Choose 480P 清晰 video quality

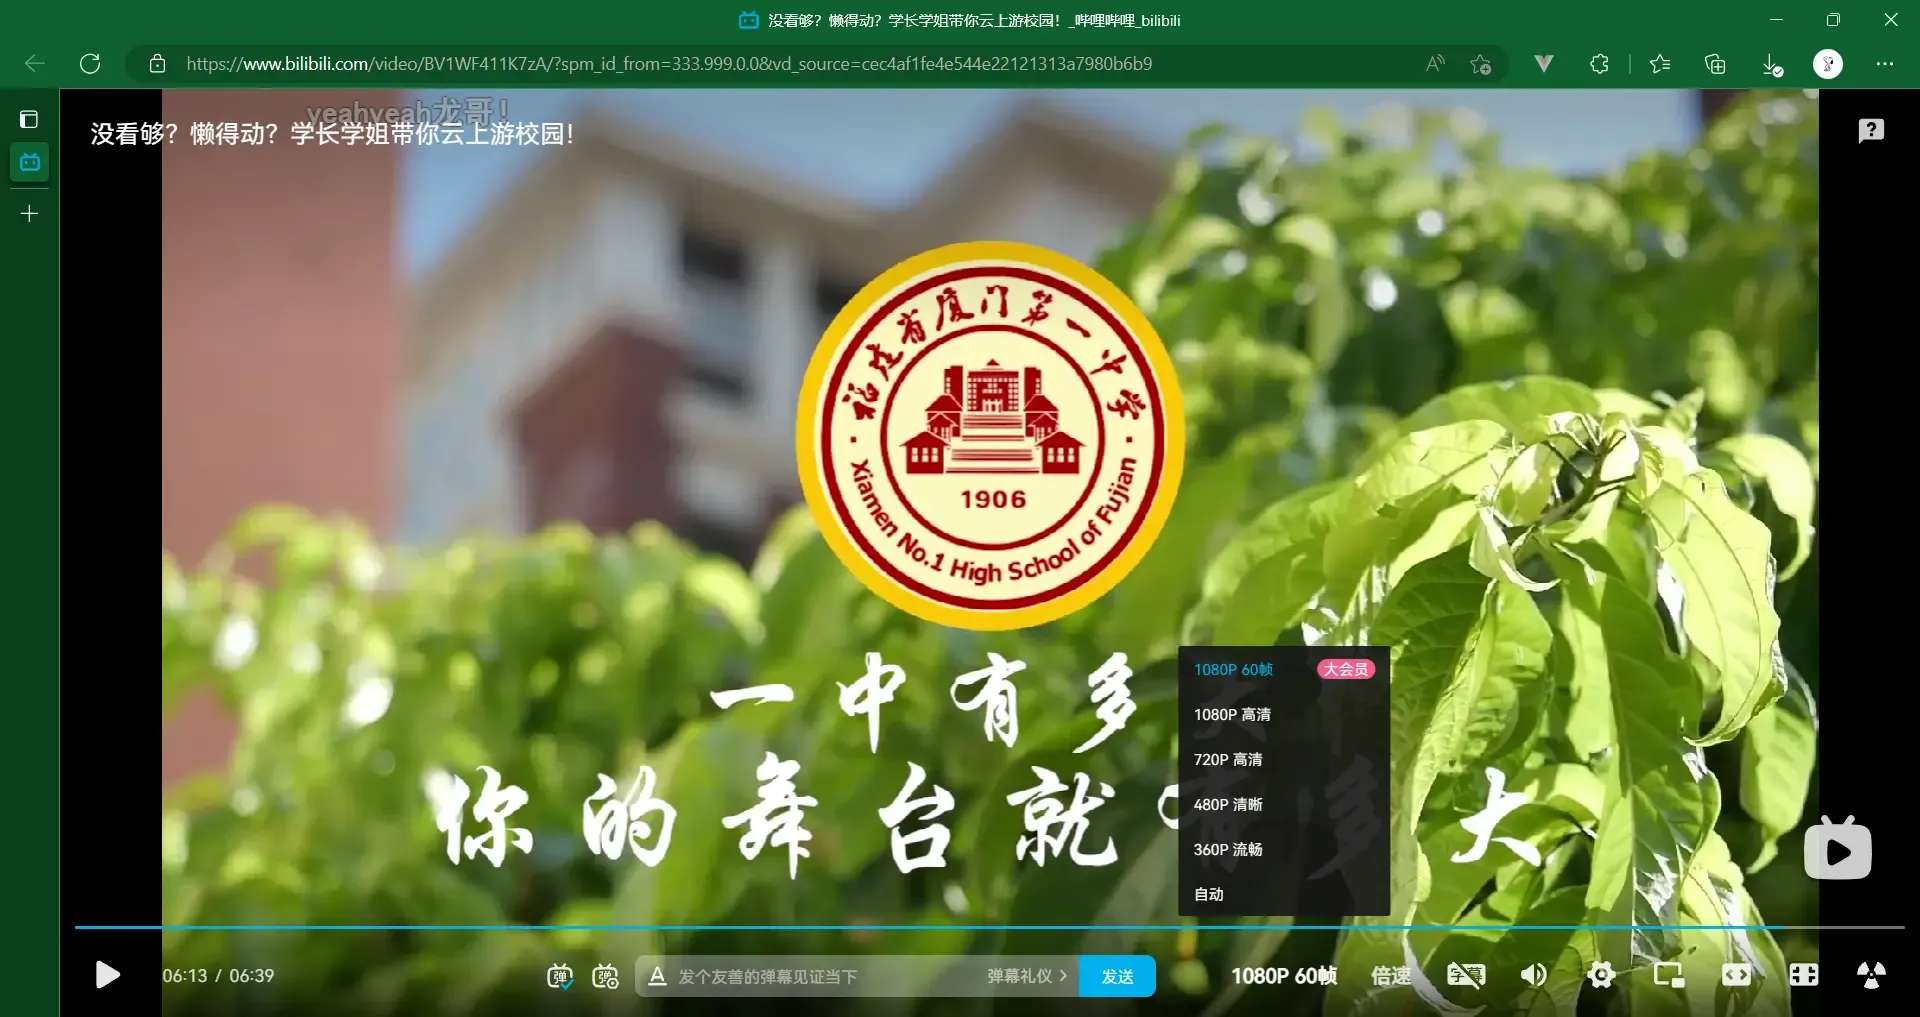pos(1284,804)
